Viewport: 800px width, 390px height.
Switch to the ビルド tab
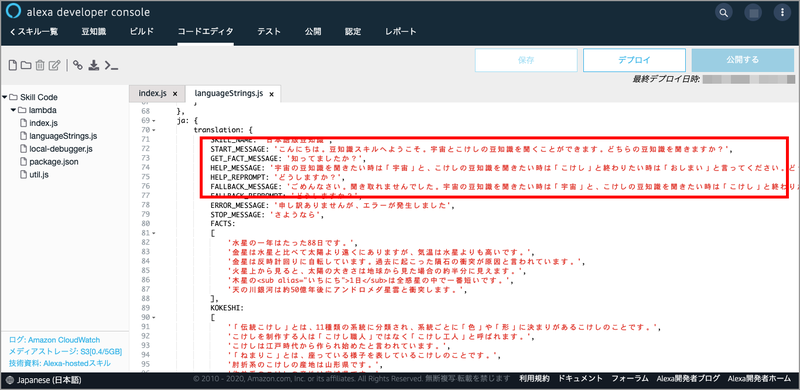point(142,32)
